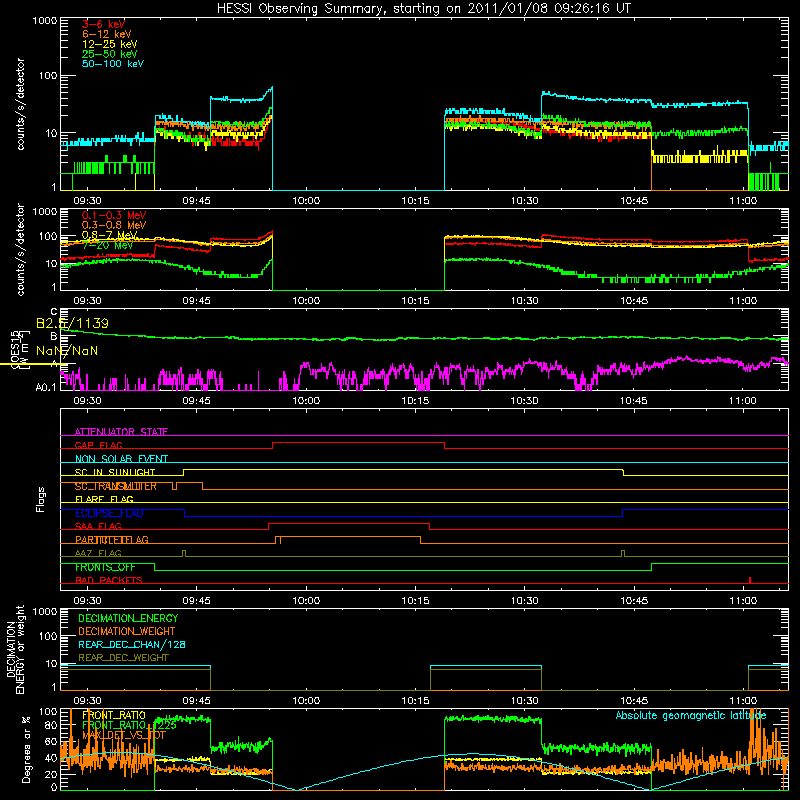Click the MAX_DET_VS_TOT legend label
This screenshot has width=800, height=800.
point(123,735)
